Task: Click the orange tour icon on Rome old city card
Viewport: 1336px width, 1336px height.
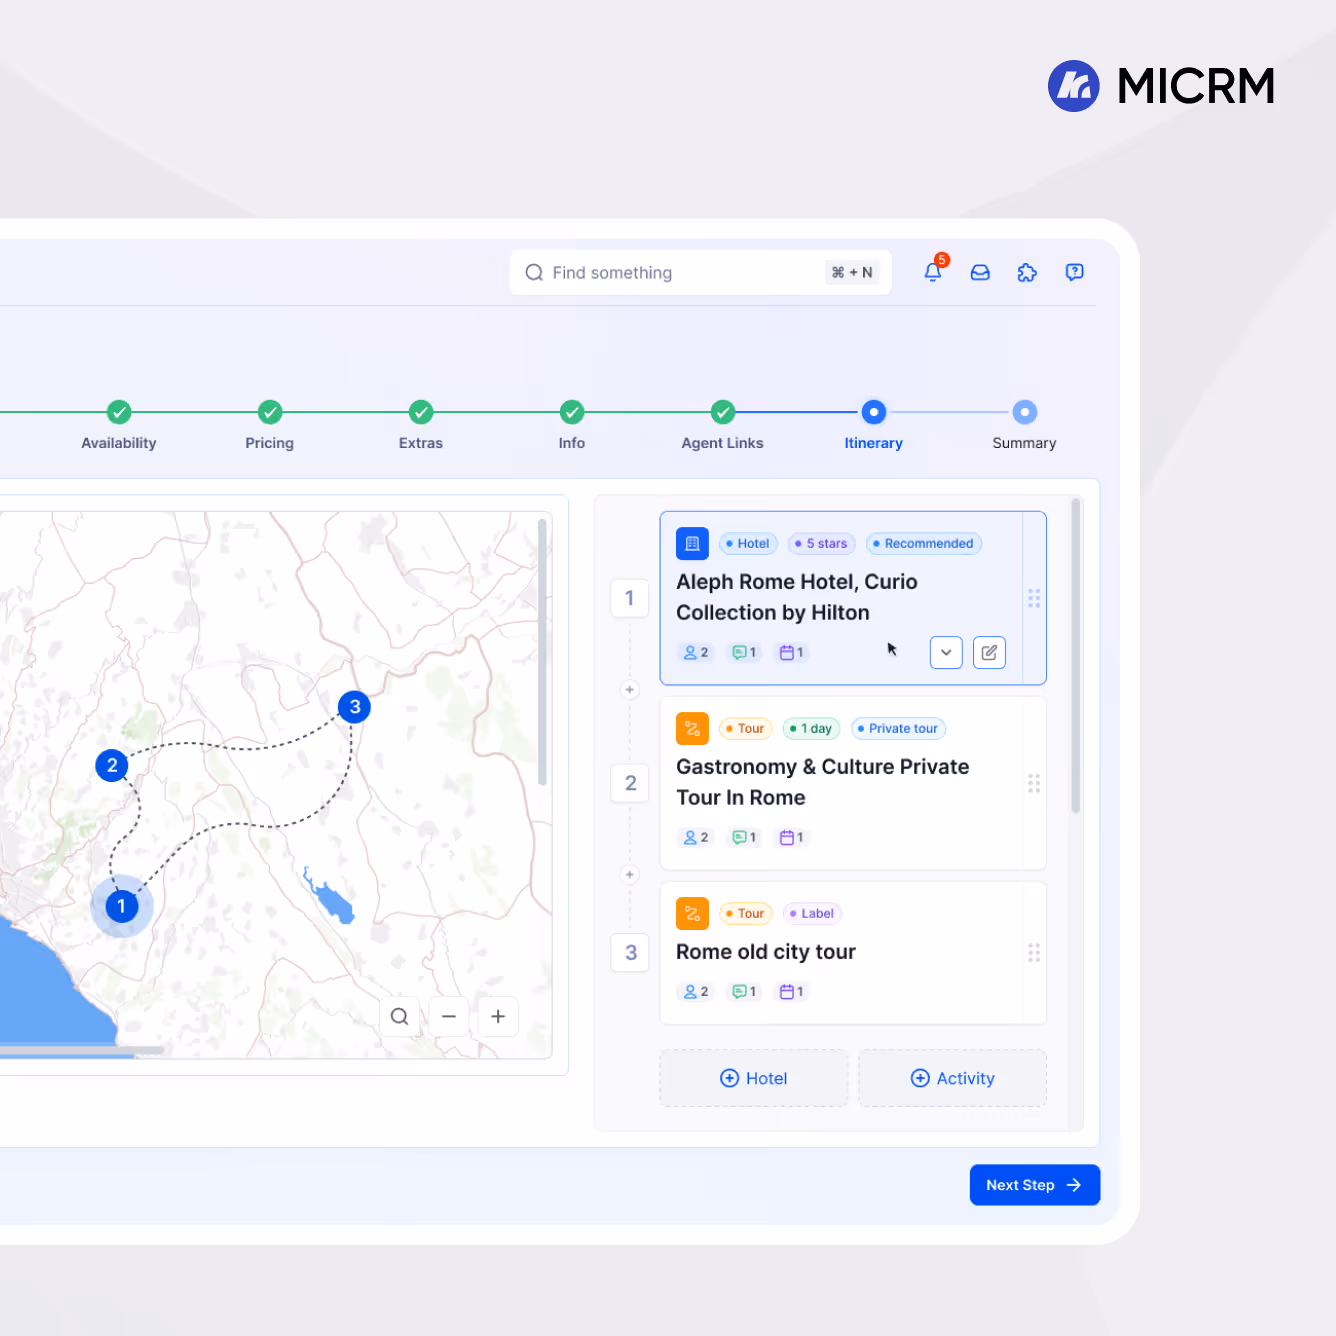Action: 692,913
